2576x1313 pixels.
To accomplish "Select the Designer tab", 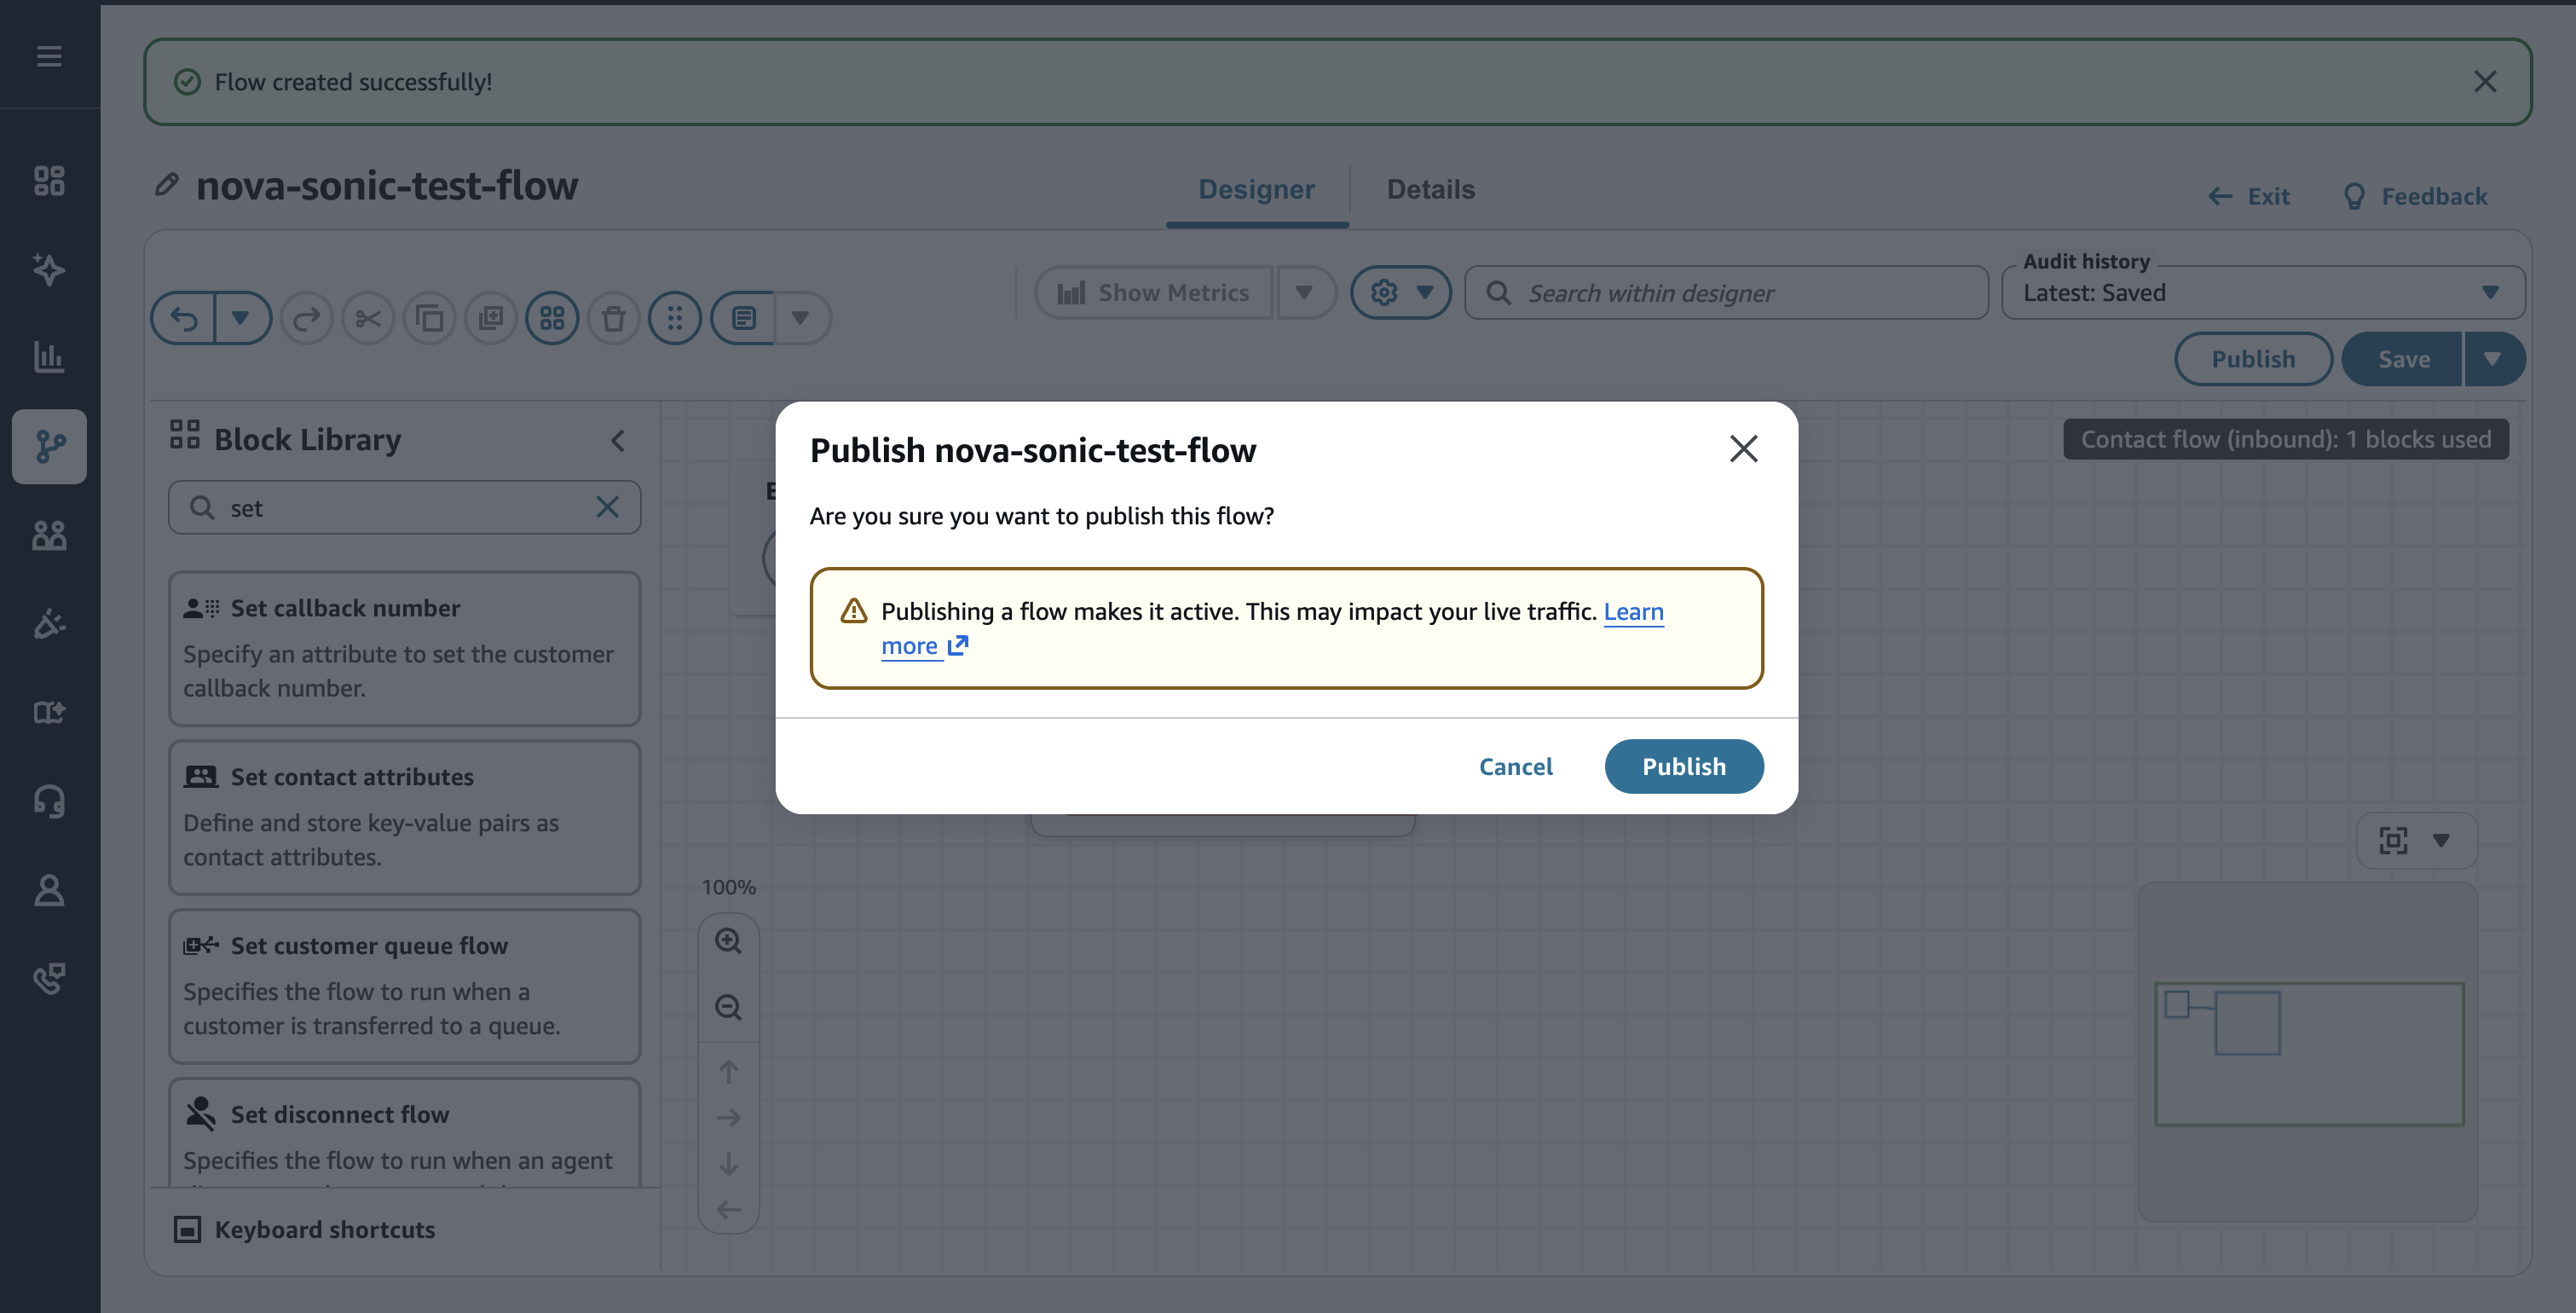I will 1256,190.
